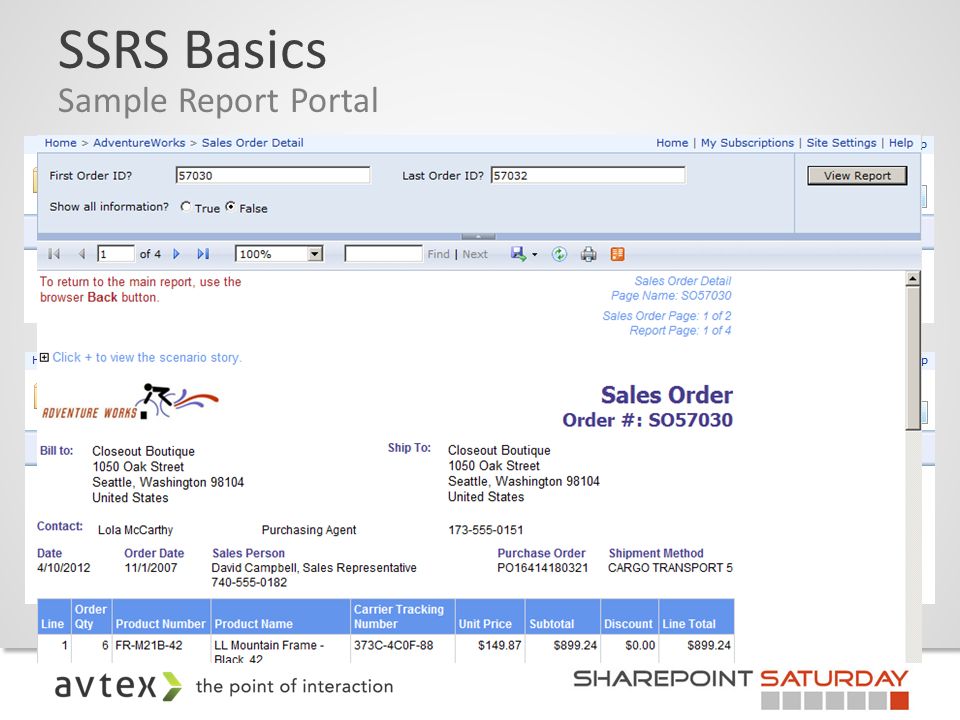Click contact name Lola McCarthy
Image resolution: width=960 pixels, height=720 pixels.
coord(135,530)
